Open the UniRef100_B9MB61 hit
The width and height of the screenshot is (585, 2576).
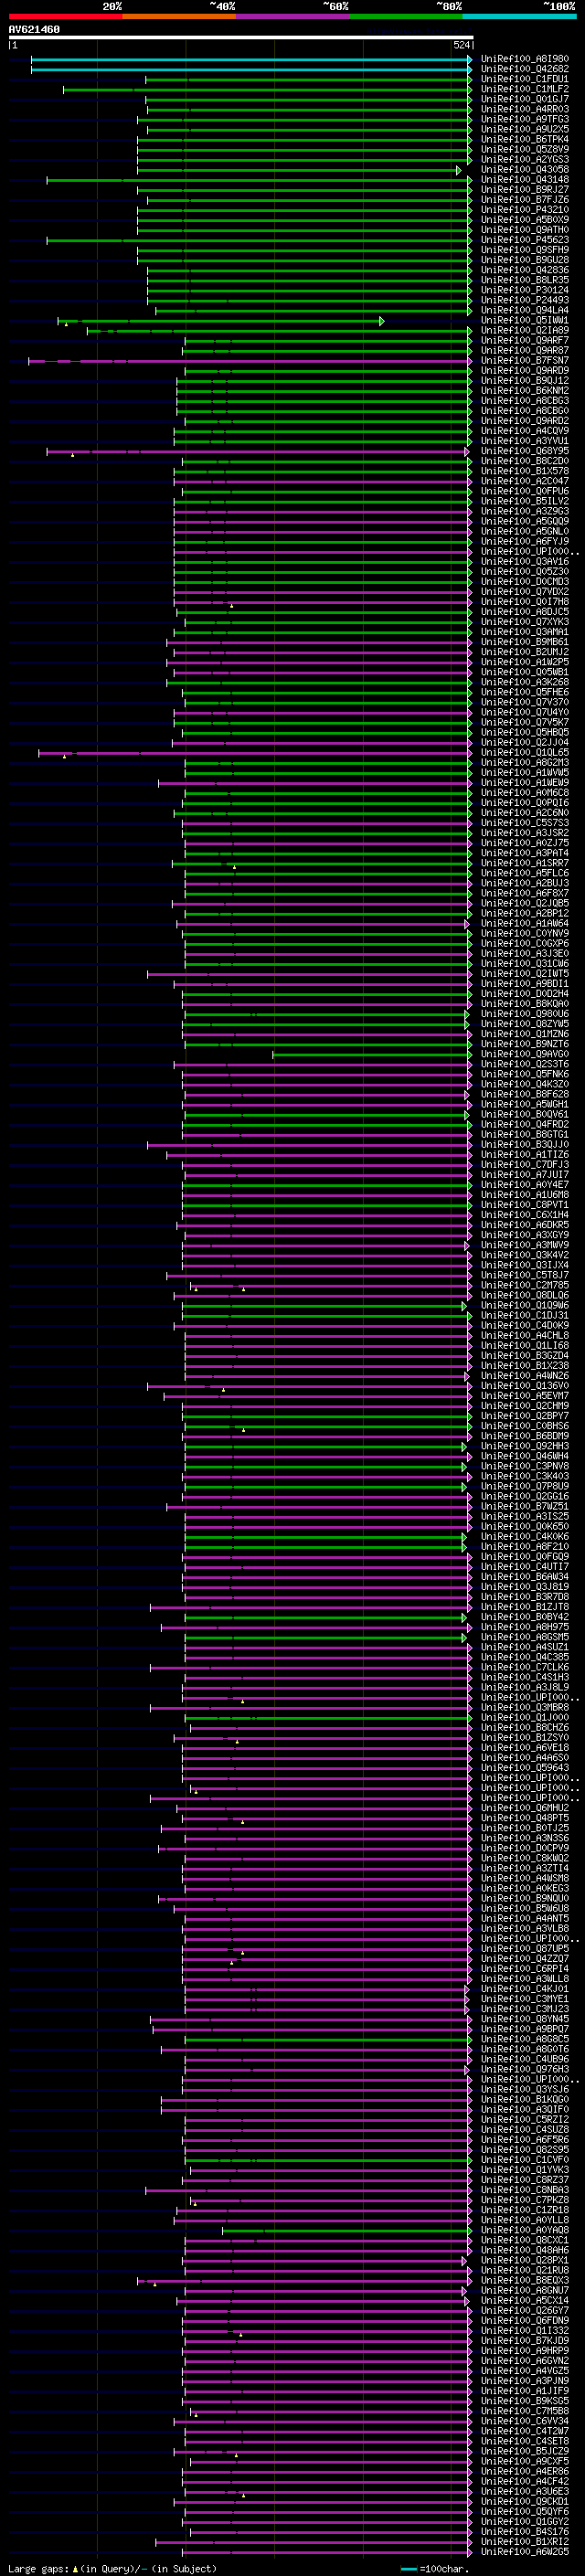525,642
